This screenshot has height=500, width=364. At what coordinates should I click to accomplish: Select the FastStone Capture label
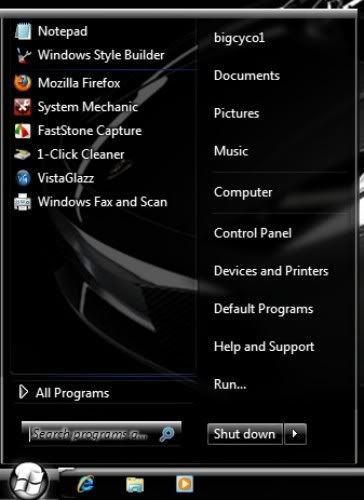tap(90, 131)
